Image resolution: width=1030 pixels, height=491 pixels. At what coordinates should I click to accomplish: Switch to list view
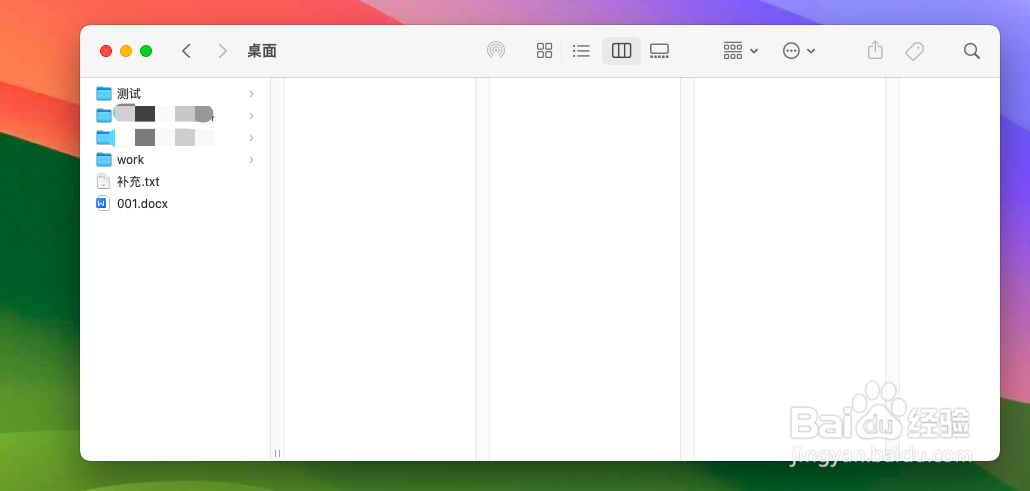581,51
